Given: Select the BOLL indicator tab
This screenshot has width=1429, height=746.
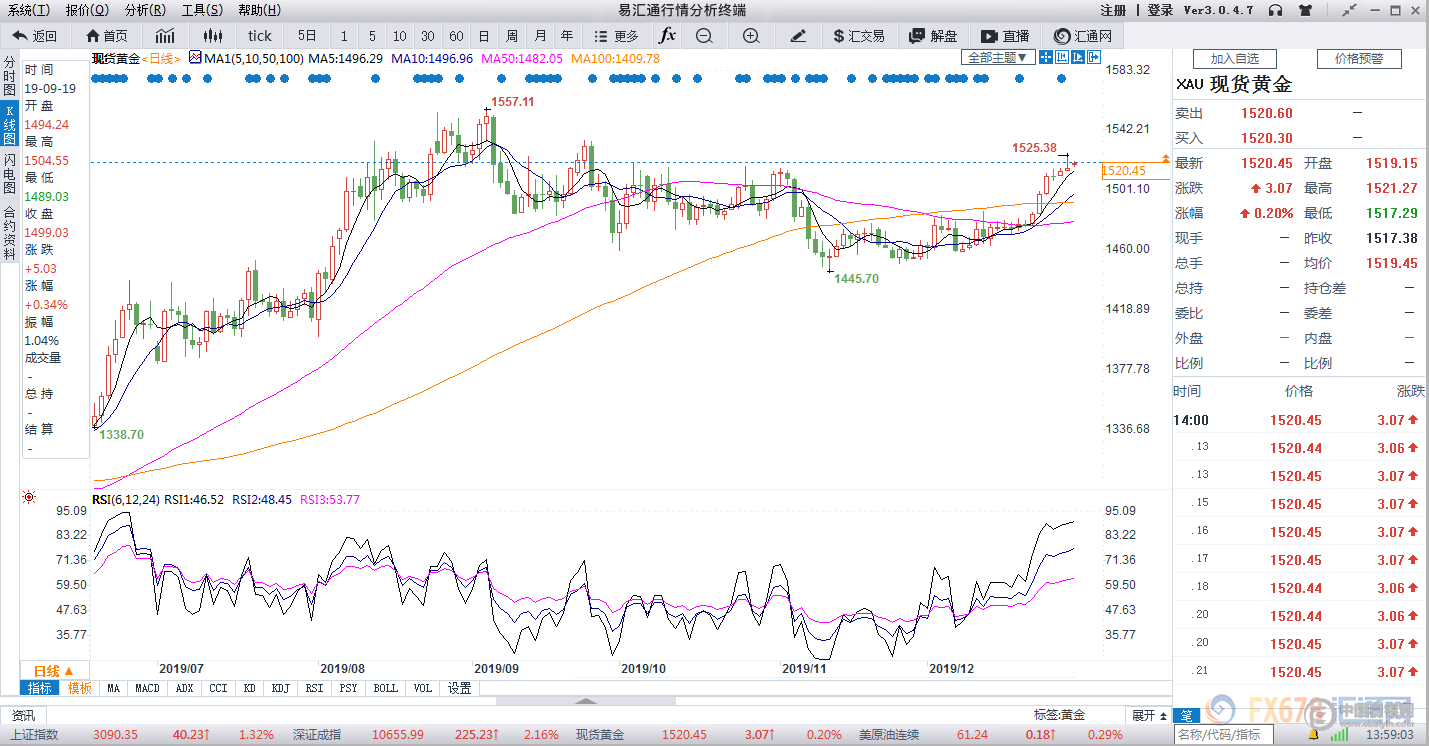Looking at the screenshot, I should [385, 688].
